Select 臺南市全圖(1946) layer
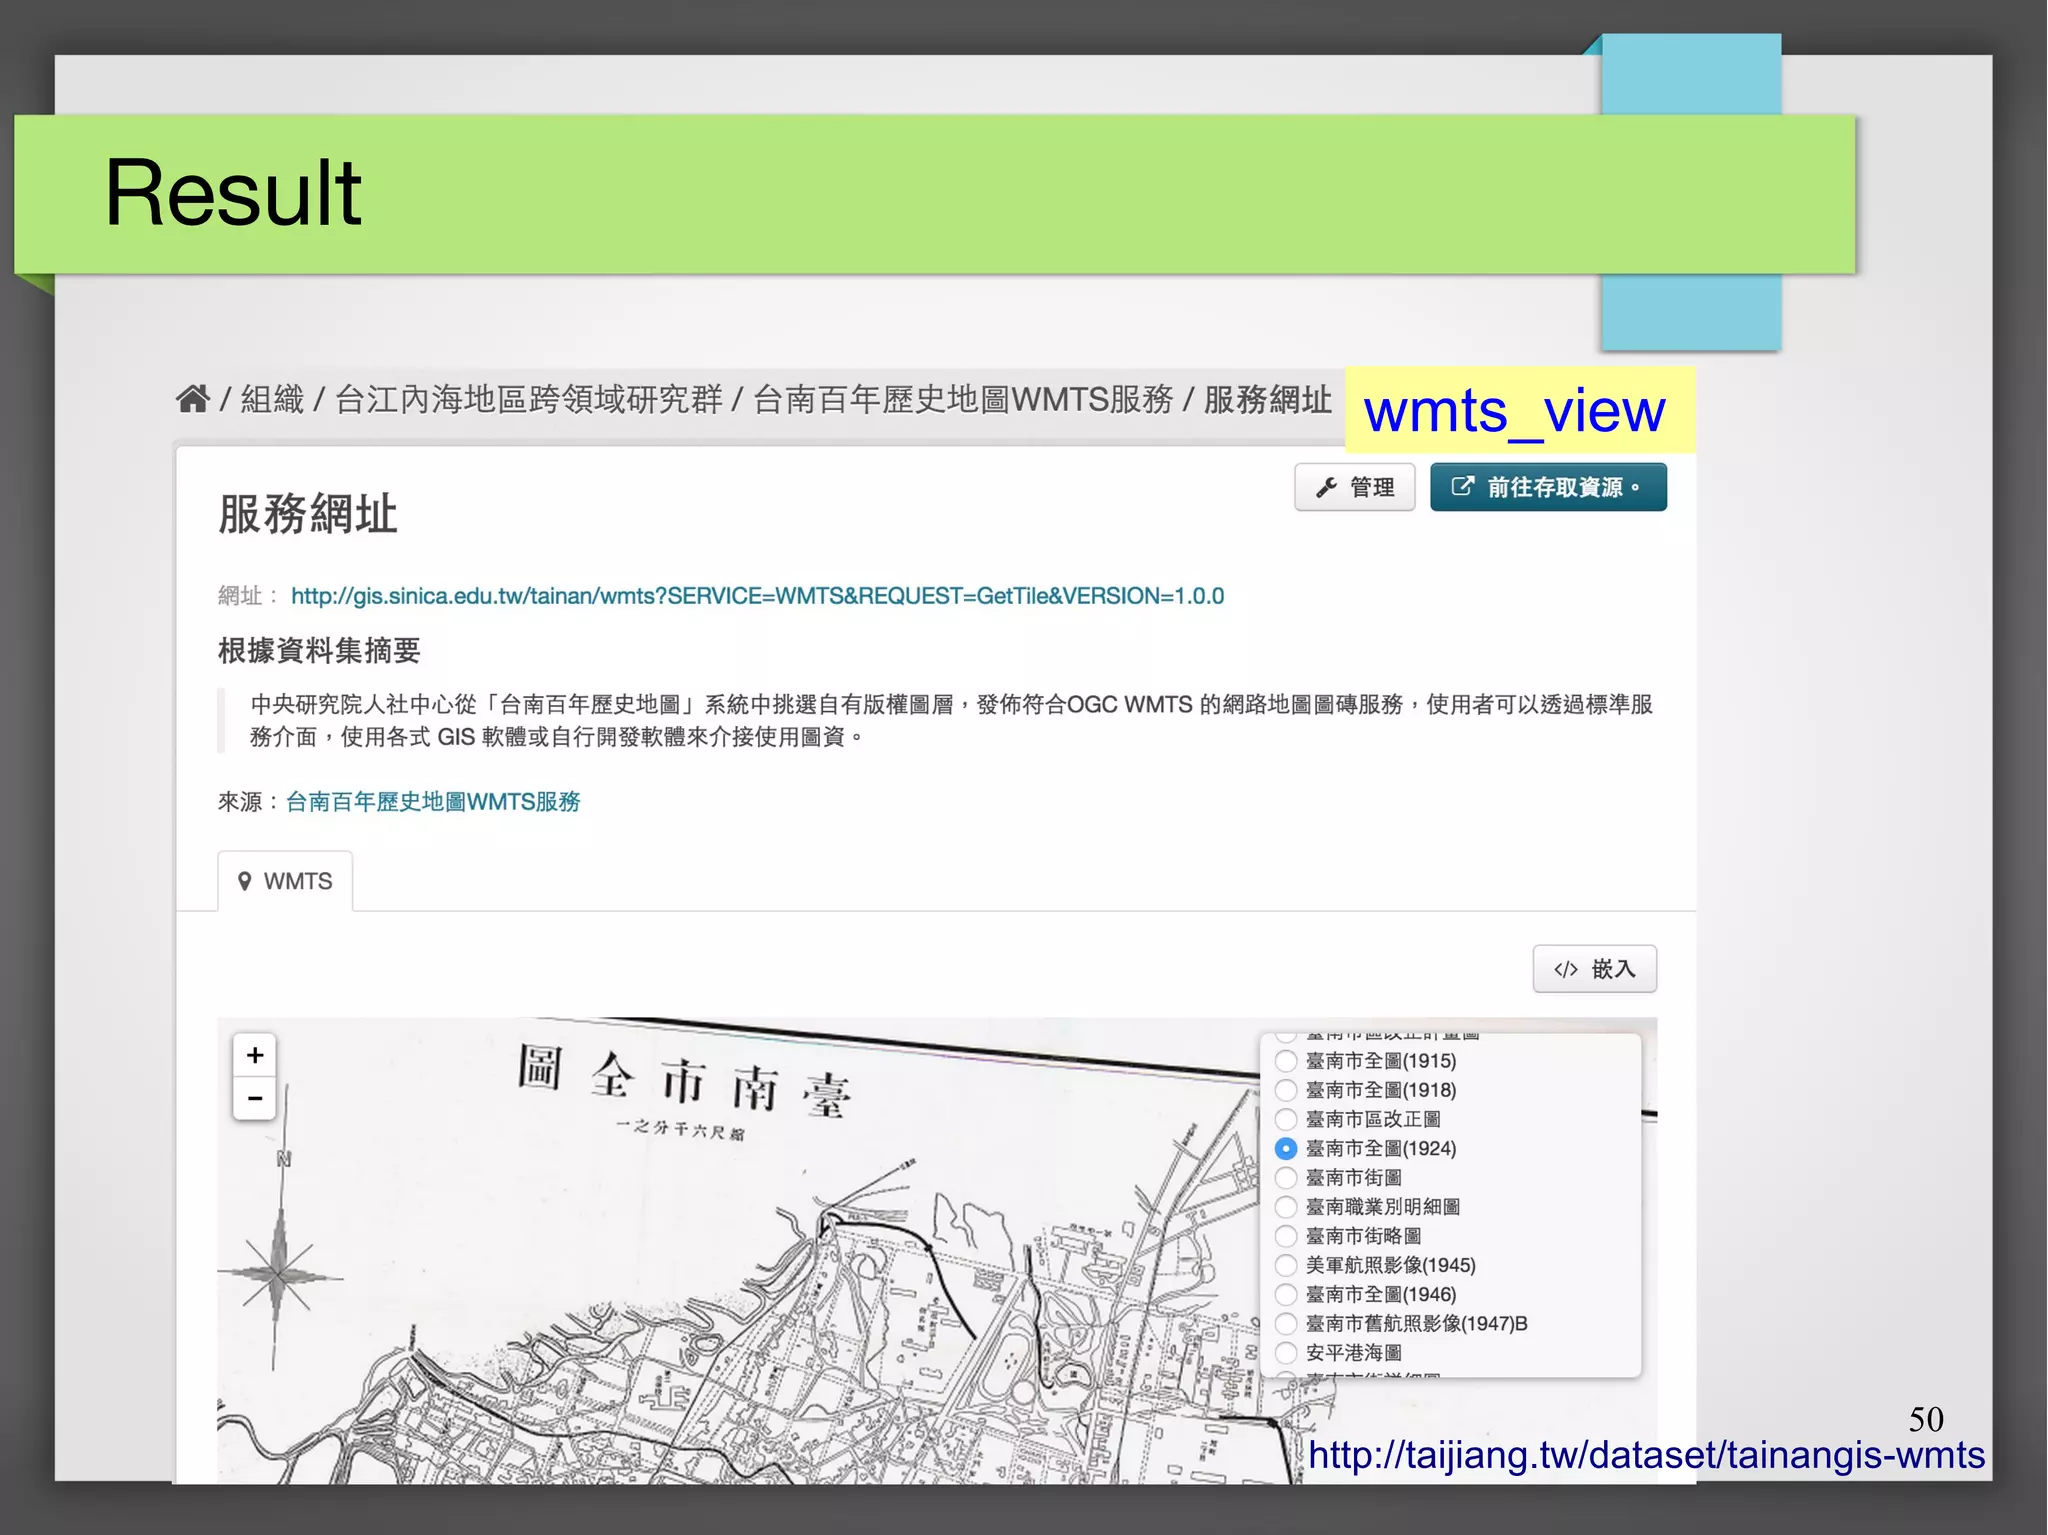The image size is (2048, 1535). 1286,1294
